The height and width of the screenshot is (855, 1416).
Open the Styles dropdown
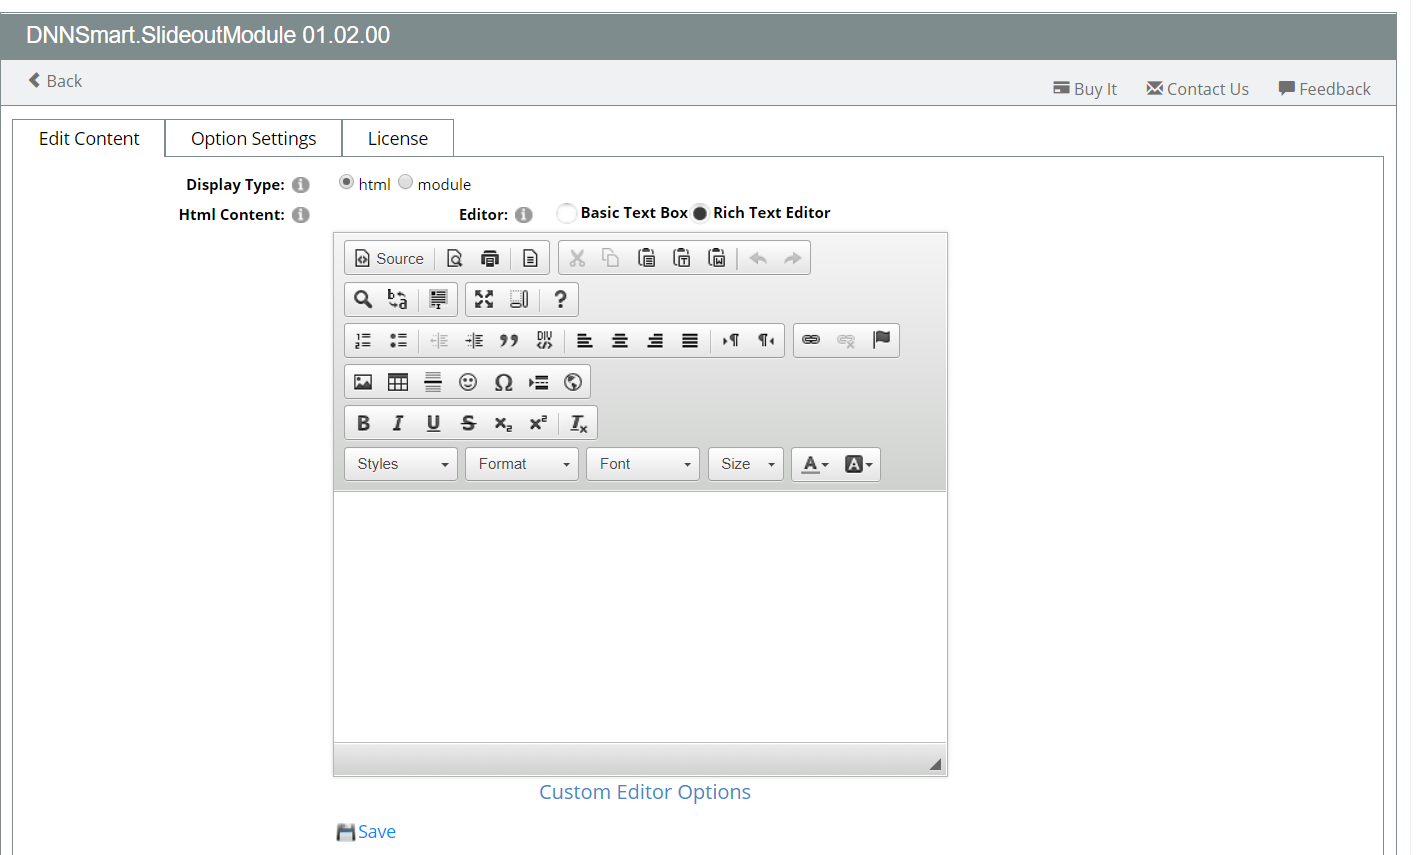401,464
